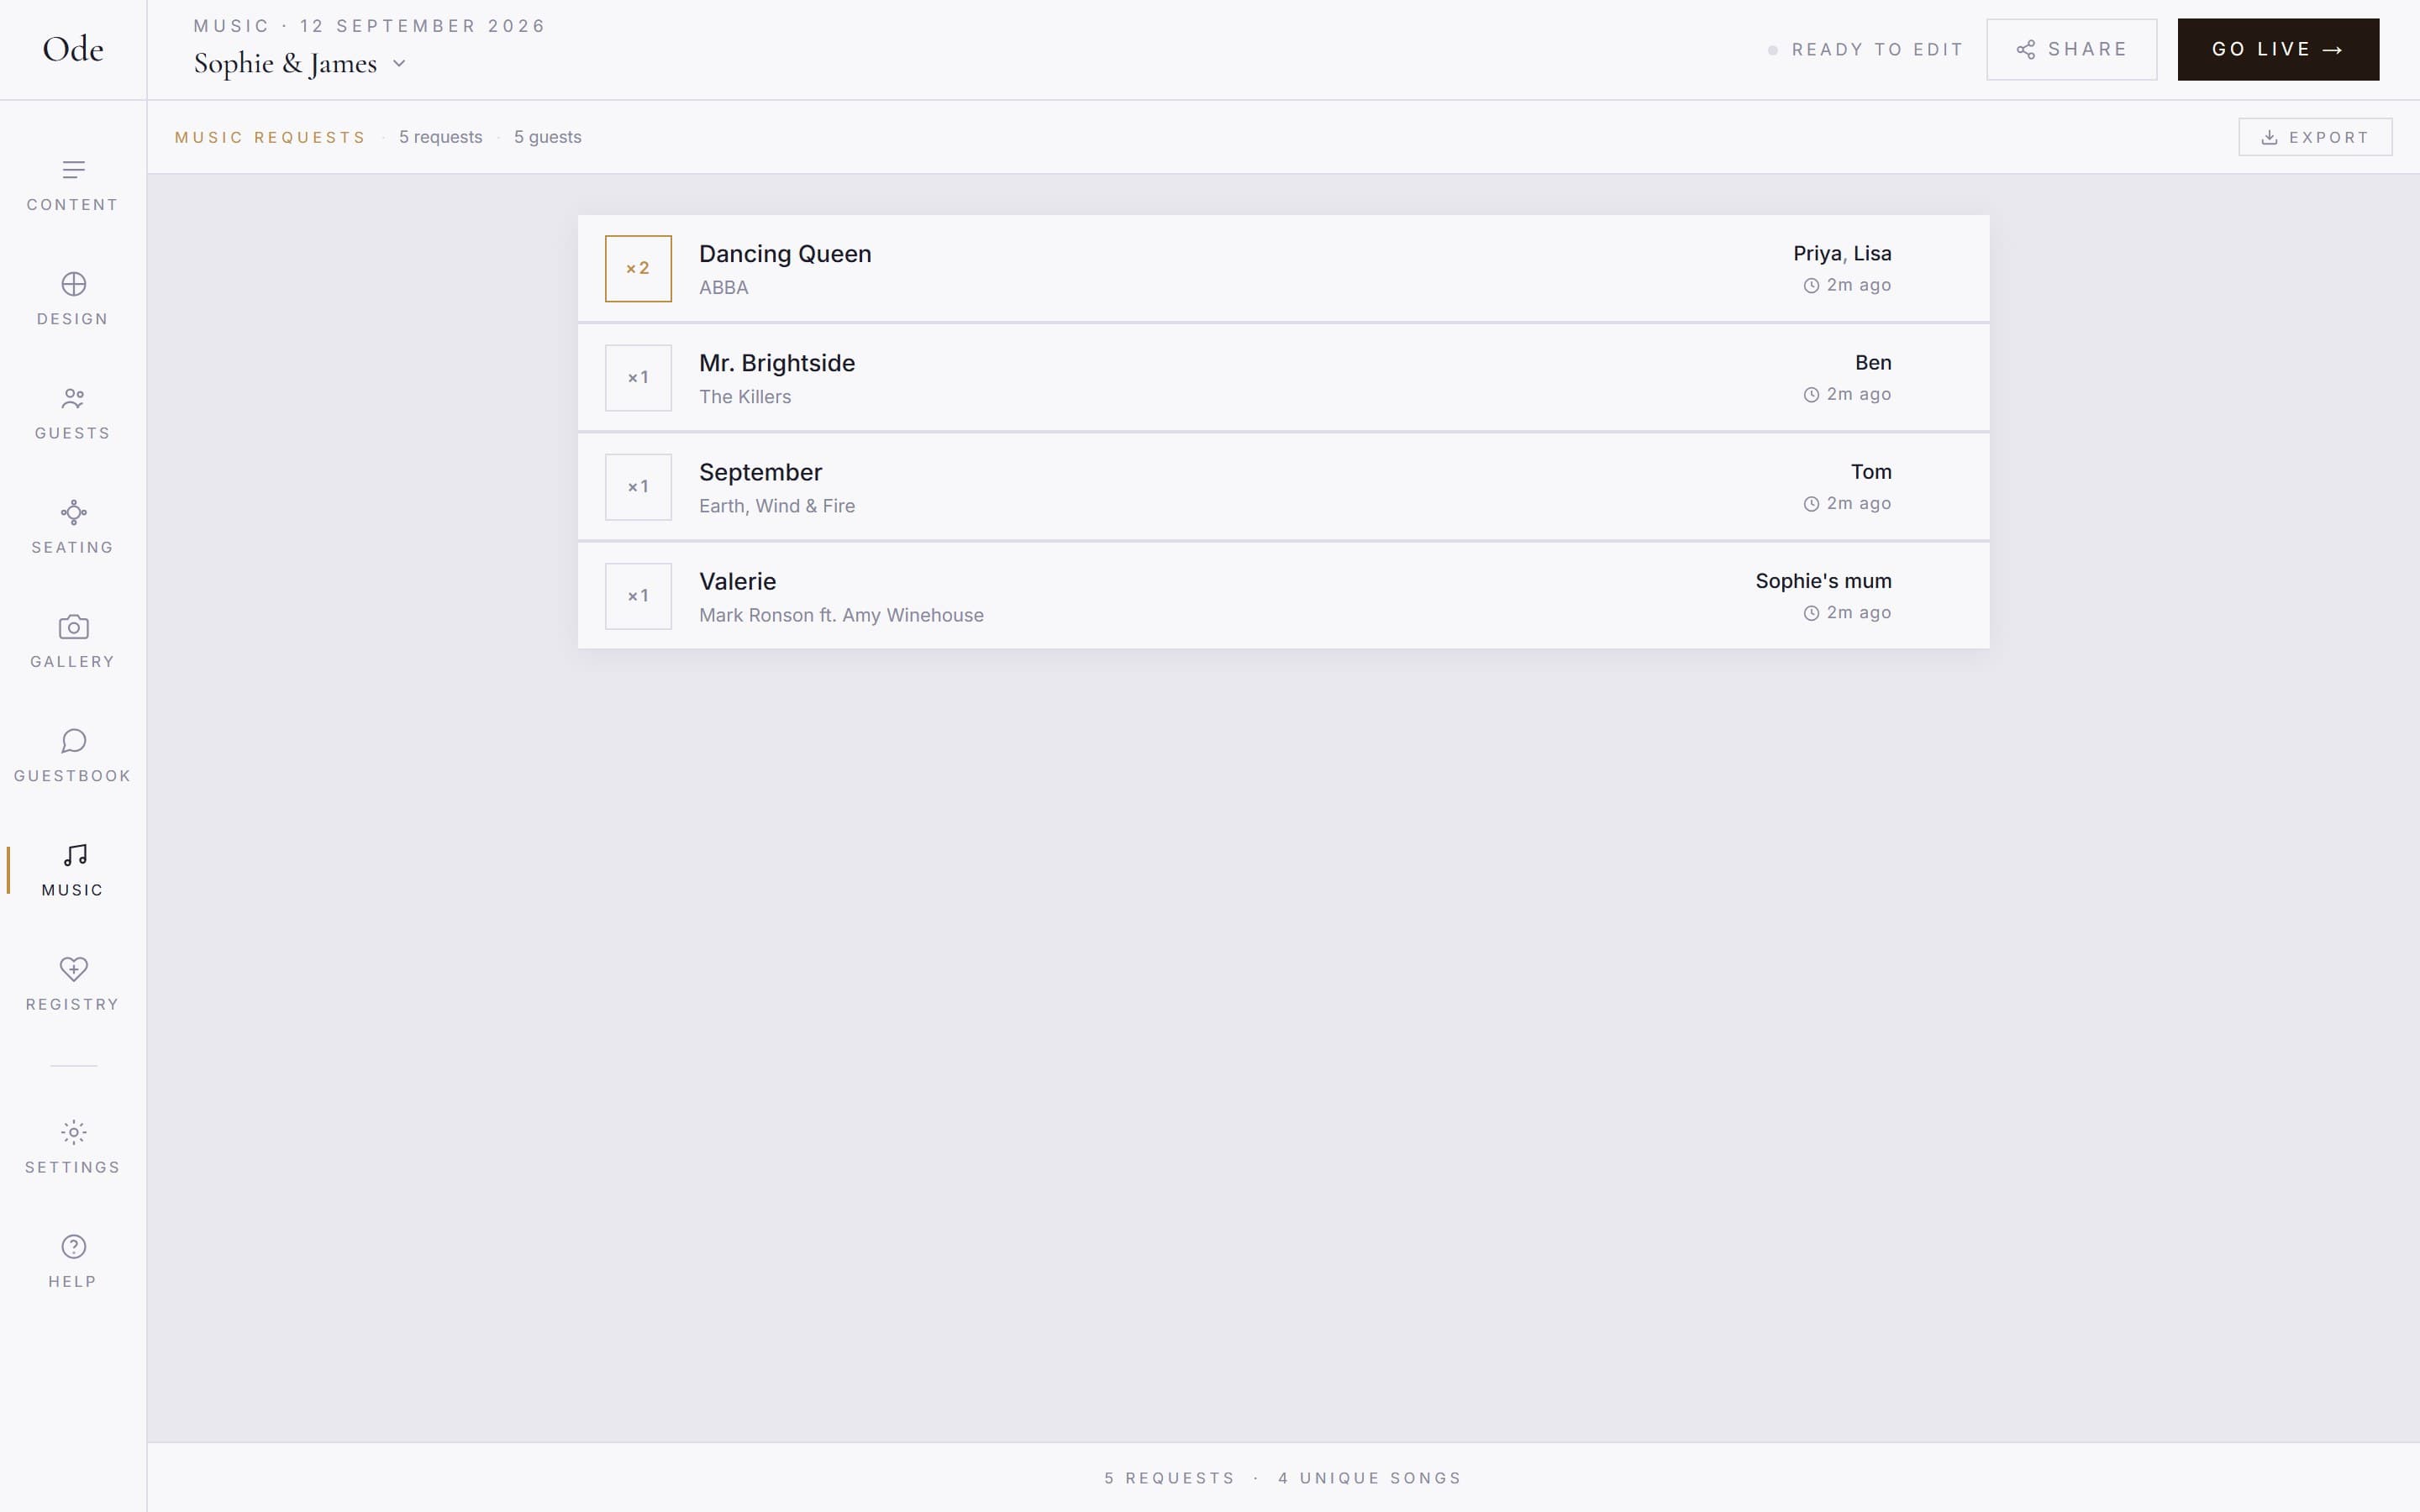Click Music · 12 September 2026 breadcrumb

point(370,26)
